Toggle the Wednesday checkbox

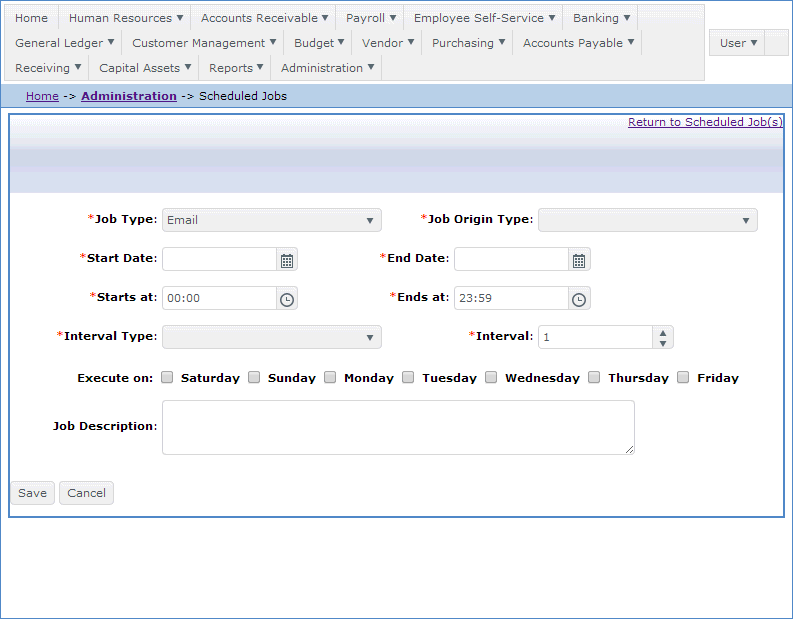point(492,378)
